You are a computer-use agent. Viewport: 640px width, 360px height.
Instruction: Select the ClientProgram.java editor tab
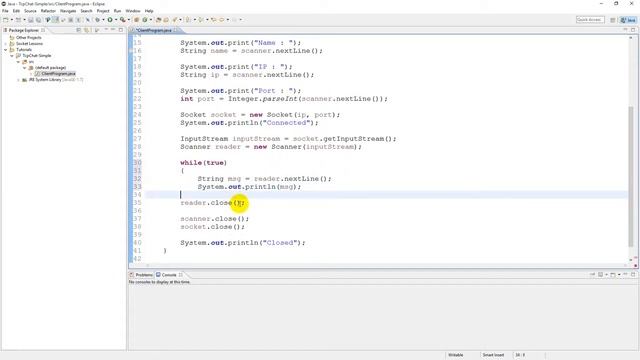click(x=153, y=30)
